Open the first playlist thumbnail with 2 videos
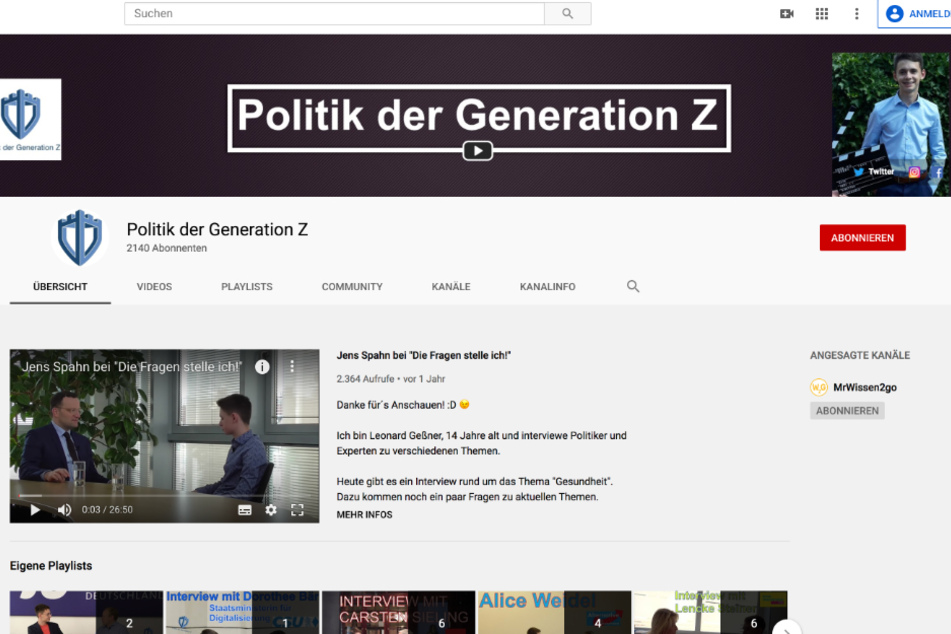The height and width of the screenshot is (634, 951). [x=86, y=613]
